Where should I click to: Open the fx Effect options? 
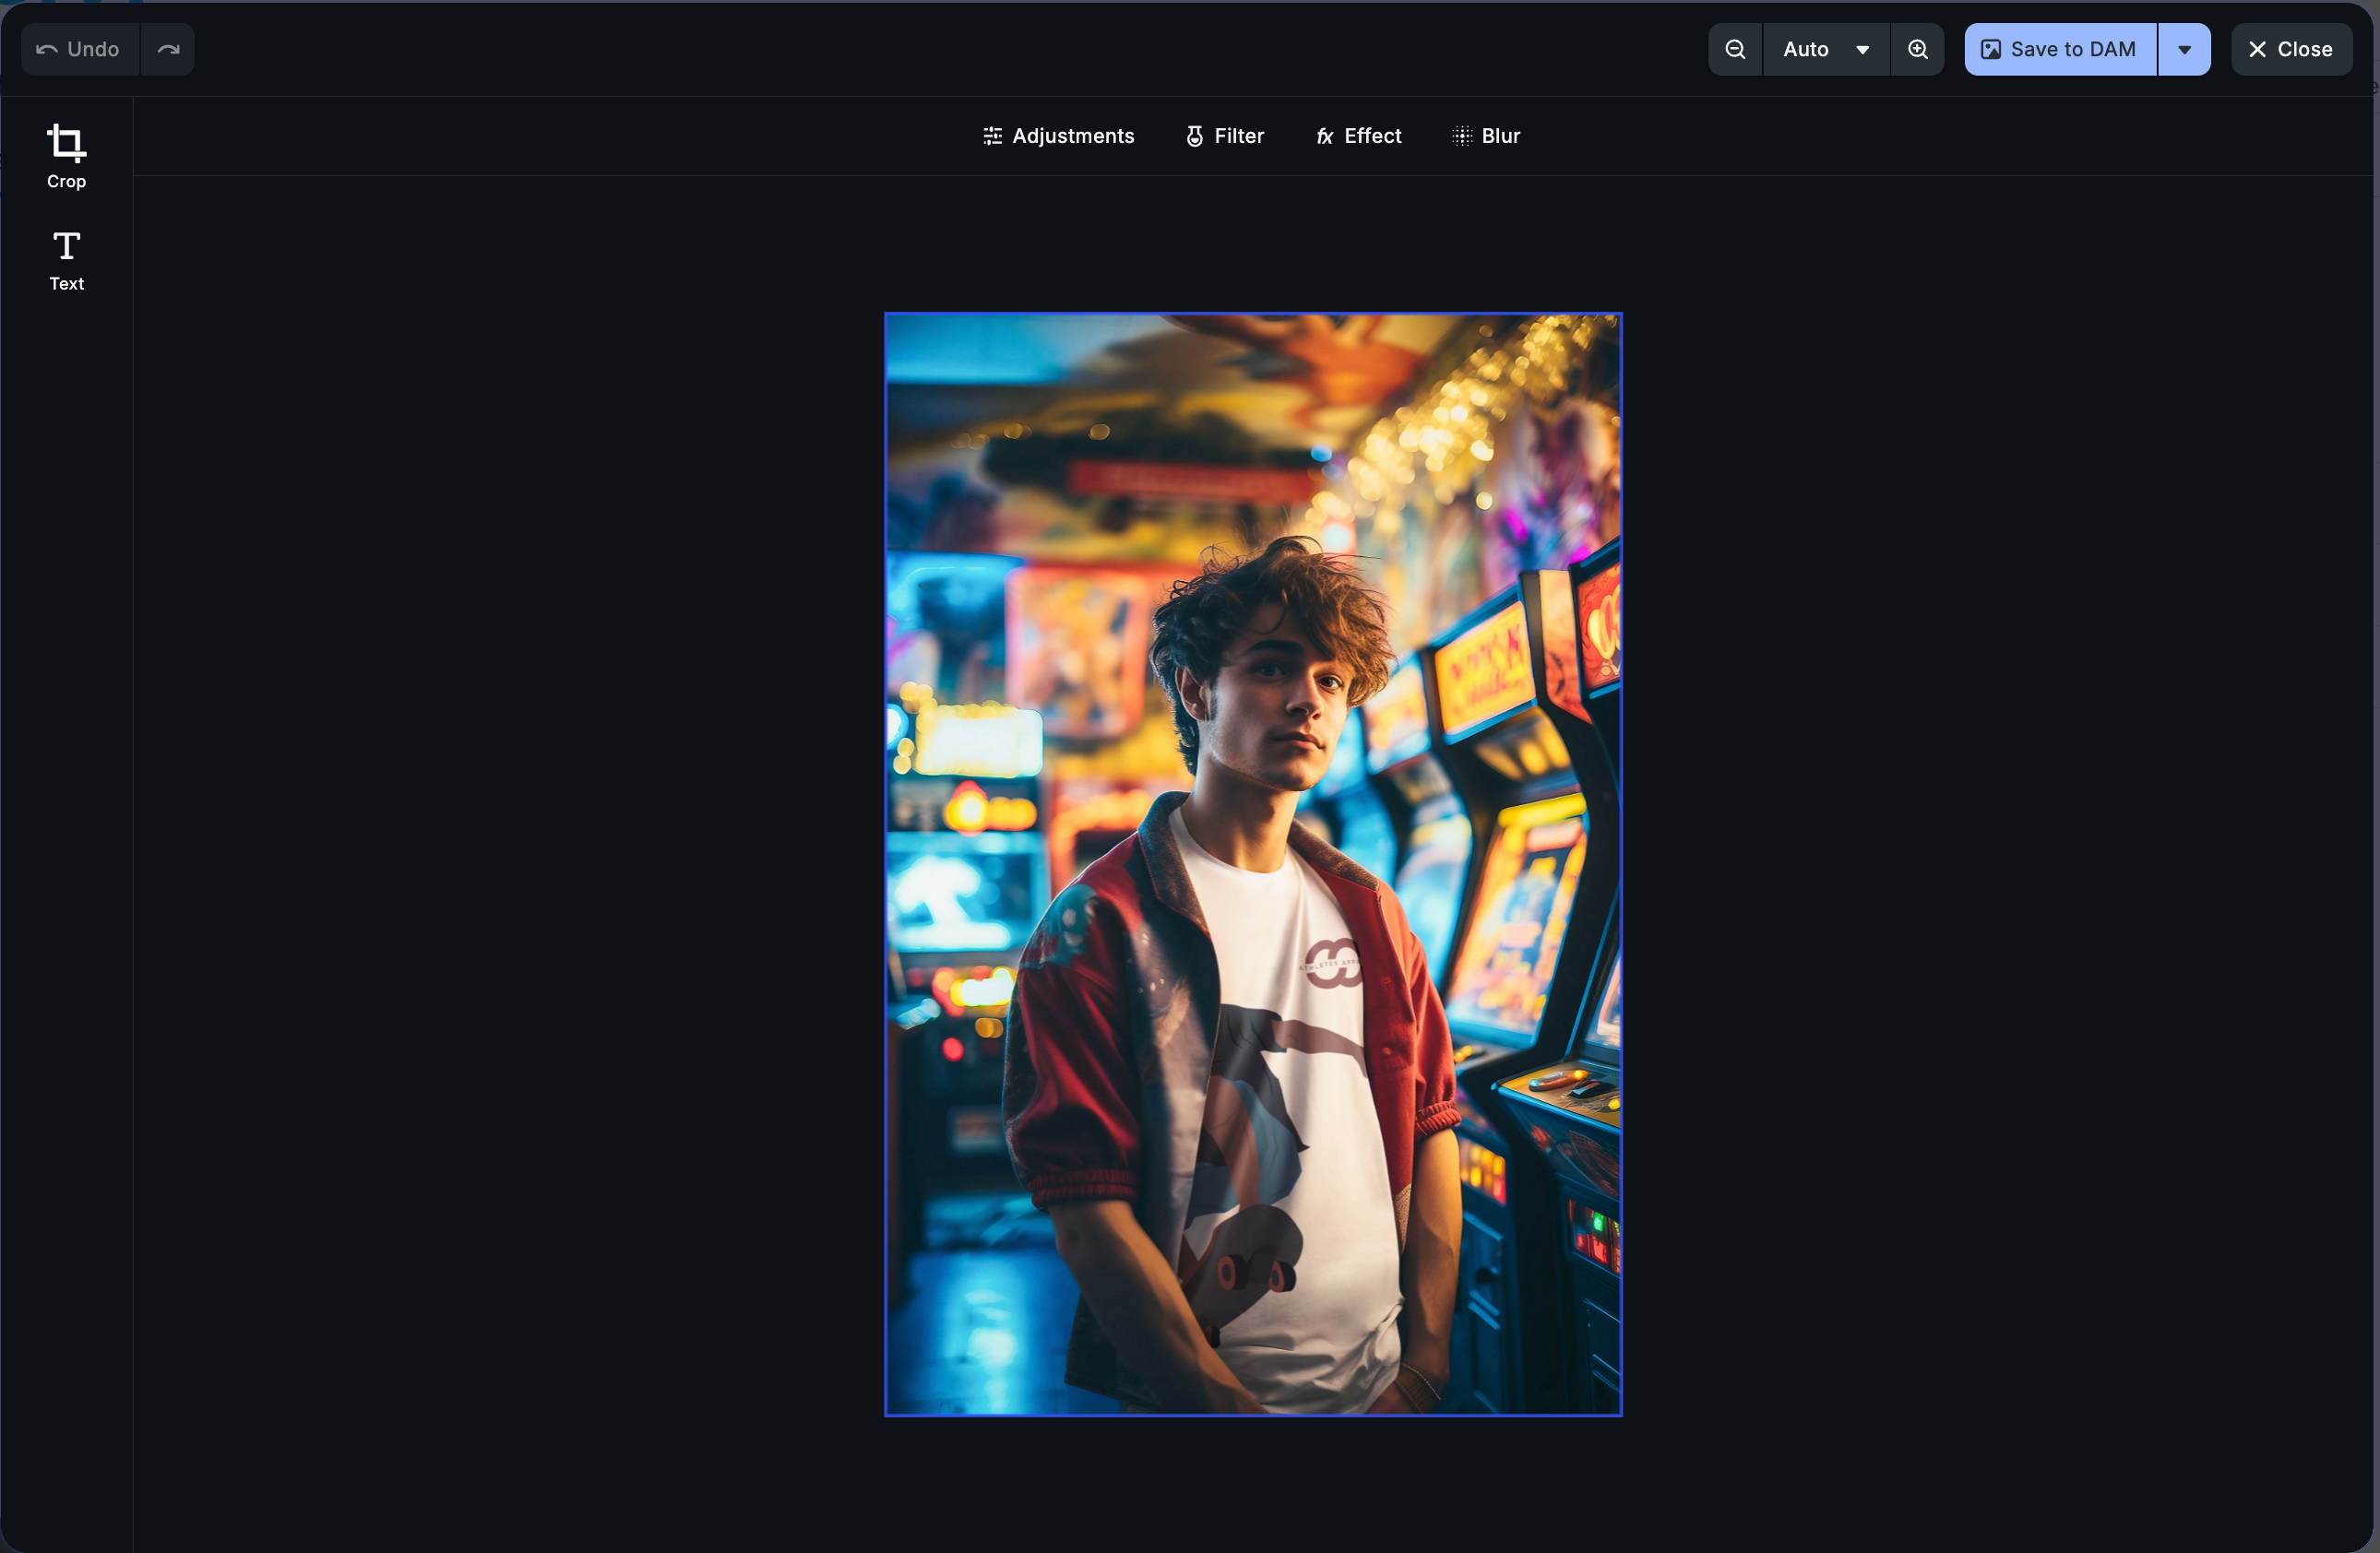[1358, 136]
